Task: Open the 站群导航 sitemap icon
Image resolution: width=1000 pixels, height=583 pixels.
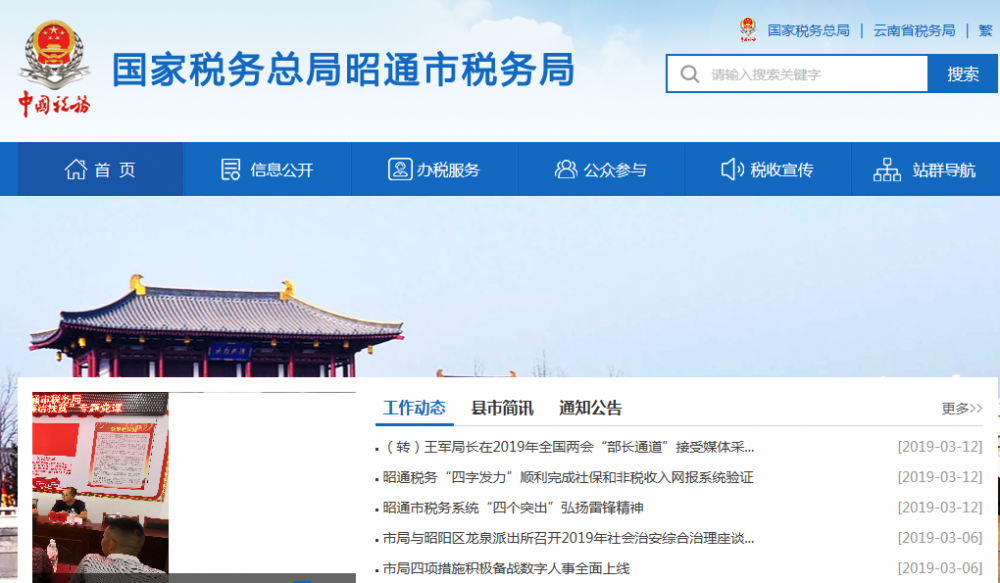Action: tap(887, 168)
